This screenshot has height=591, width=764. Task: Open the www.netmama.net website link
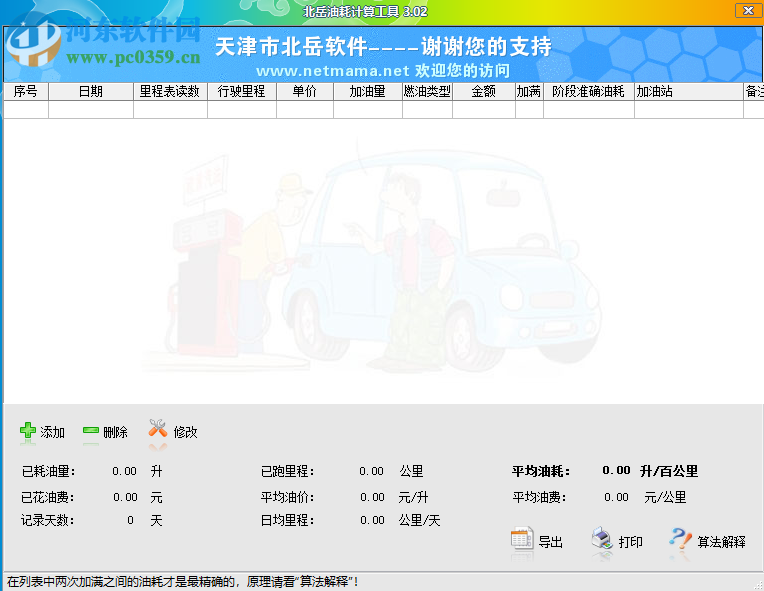coord(333,71)
